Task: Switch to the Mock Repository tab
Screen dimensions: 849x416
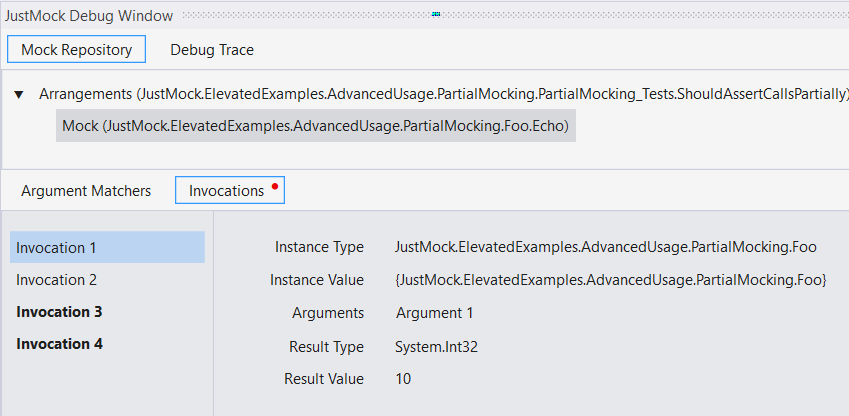Action: [x=76, y=49]
